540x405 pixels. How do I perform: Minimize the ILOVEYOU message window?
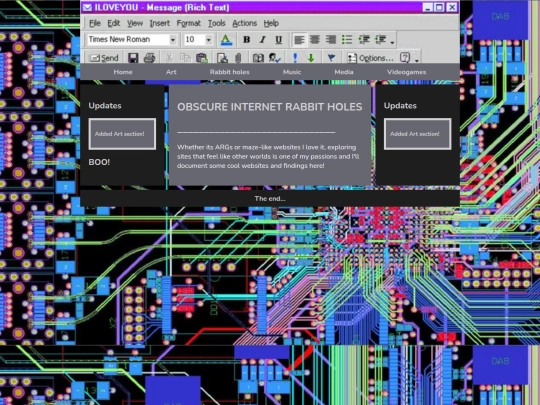point(428,7)
